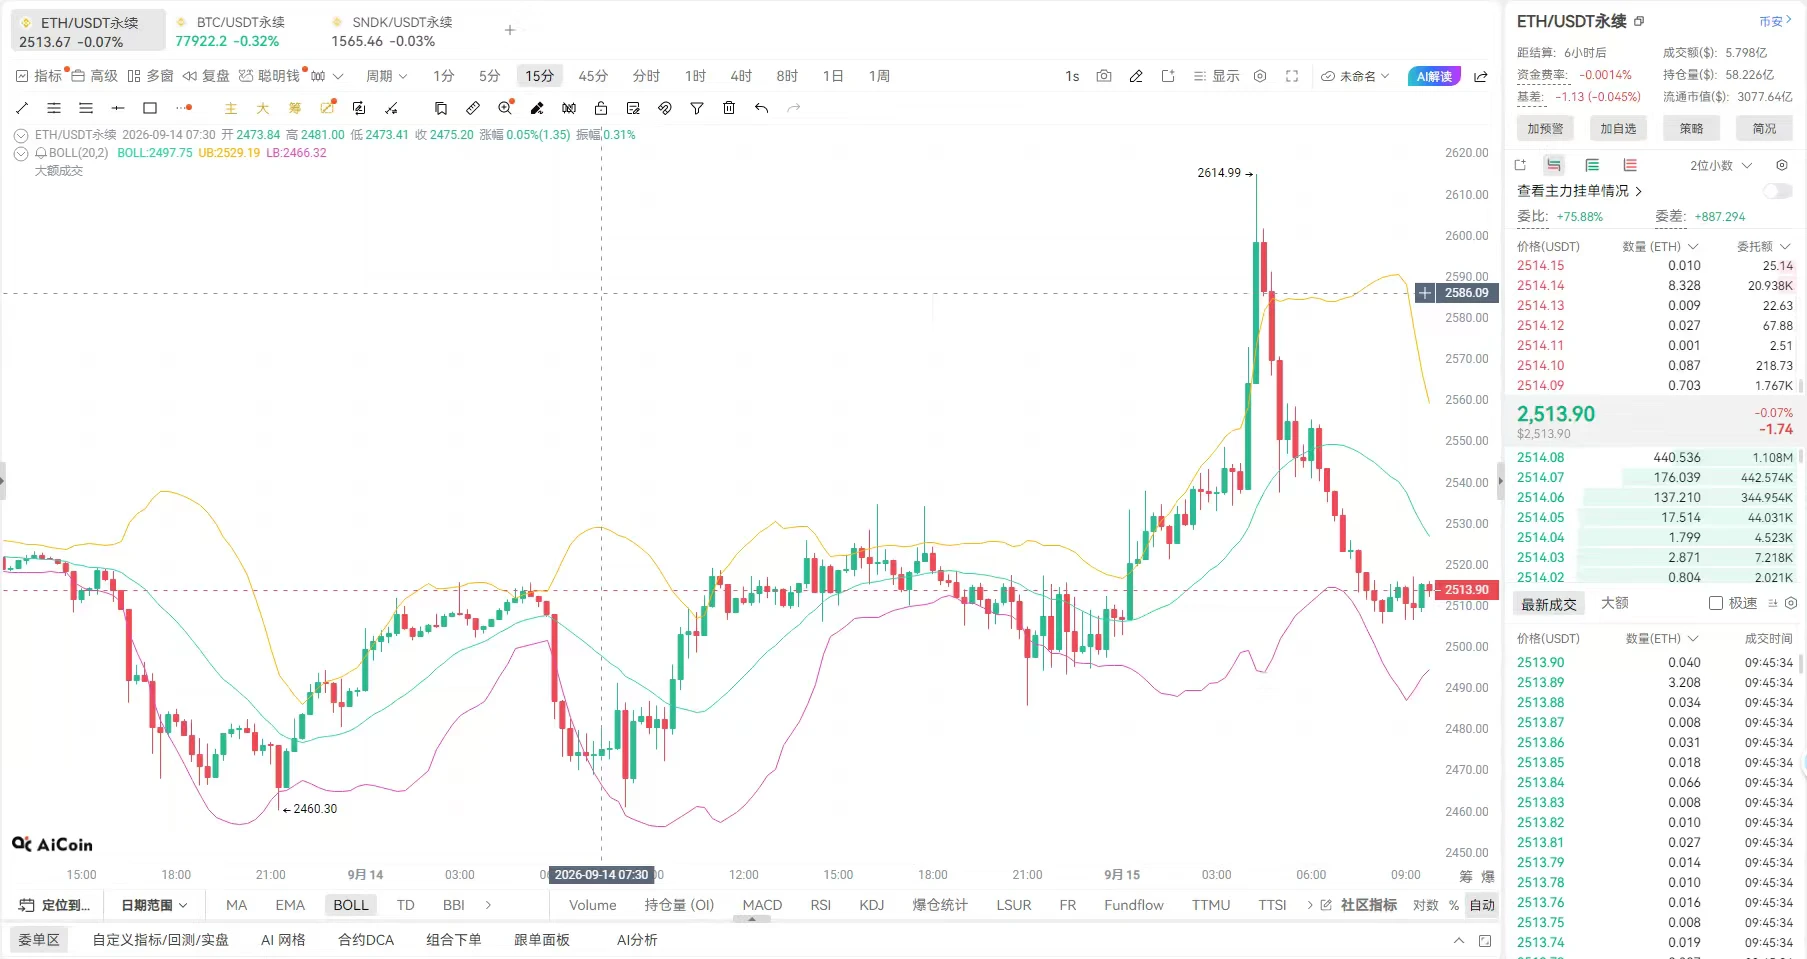Switch to the SNDK/USDT永续 tab
Viewport: 1807px width, 959px height.
[393, 31]
